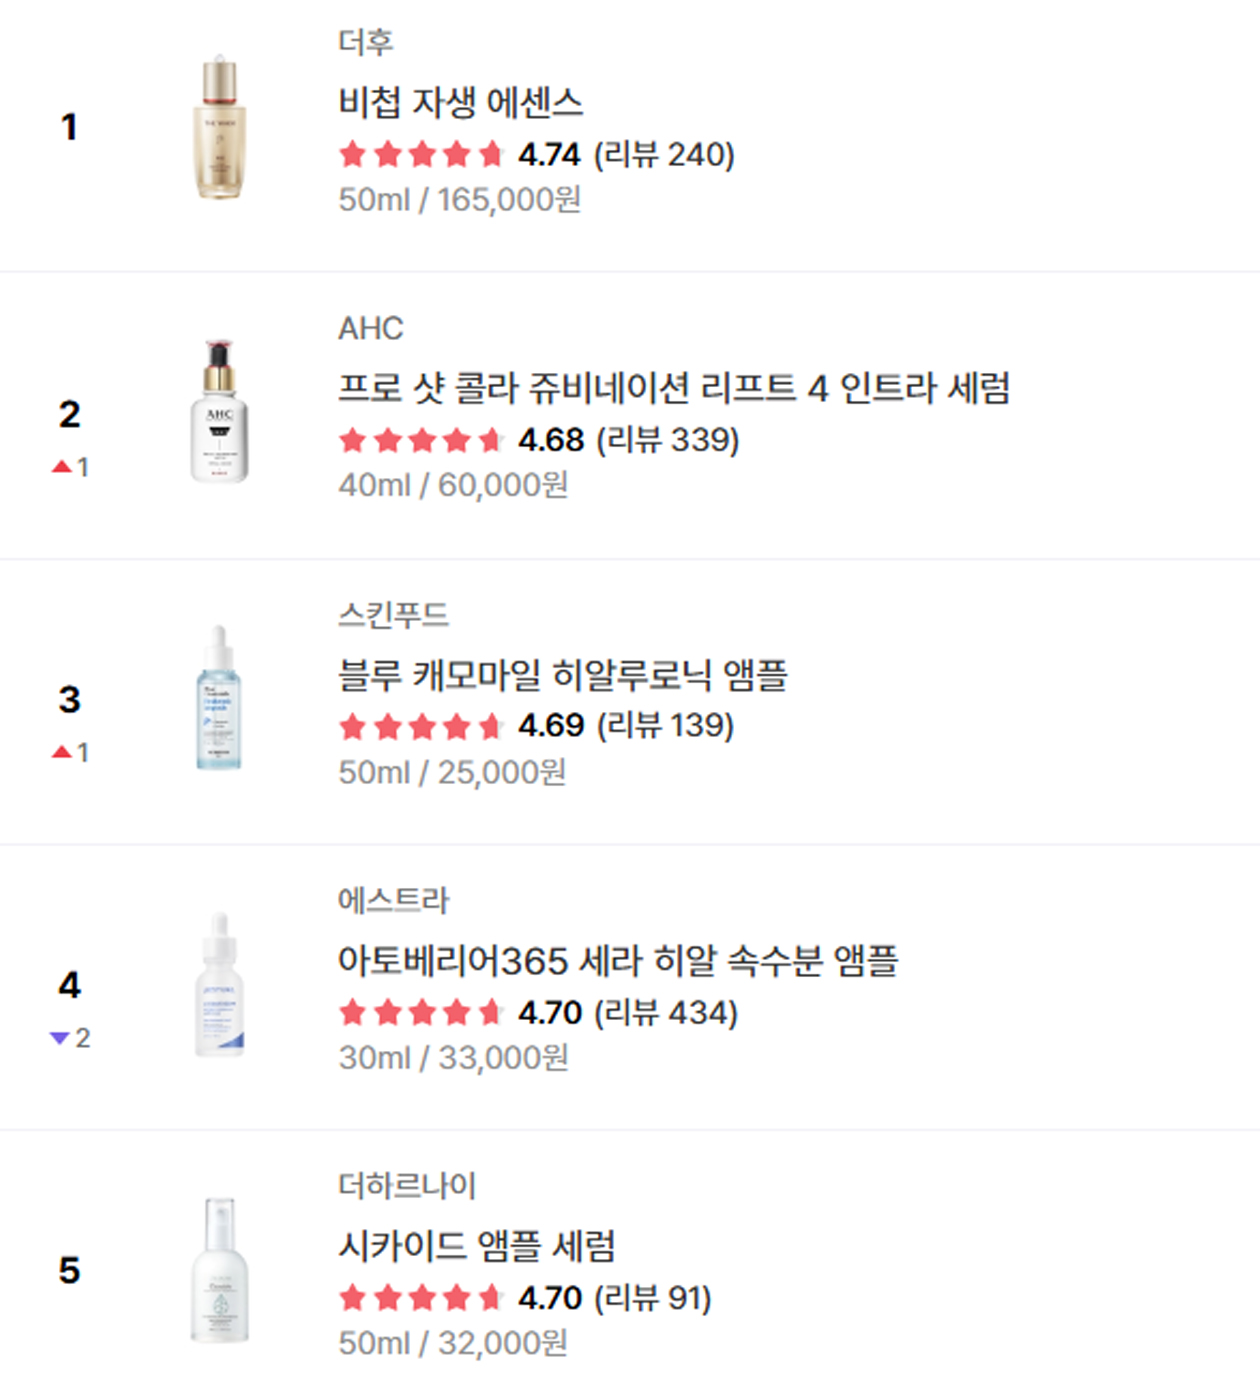The image size is (1260, 1400).
Task: Click purple down-arrow rank change on rank 4
Action: pos(70,1038)
